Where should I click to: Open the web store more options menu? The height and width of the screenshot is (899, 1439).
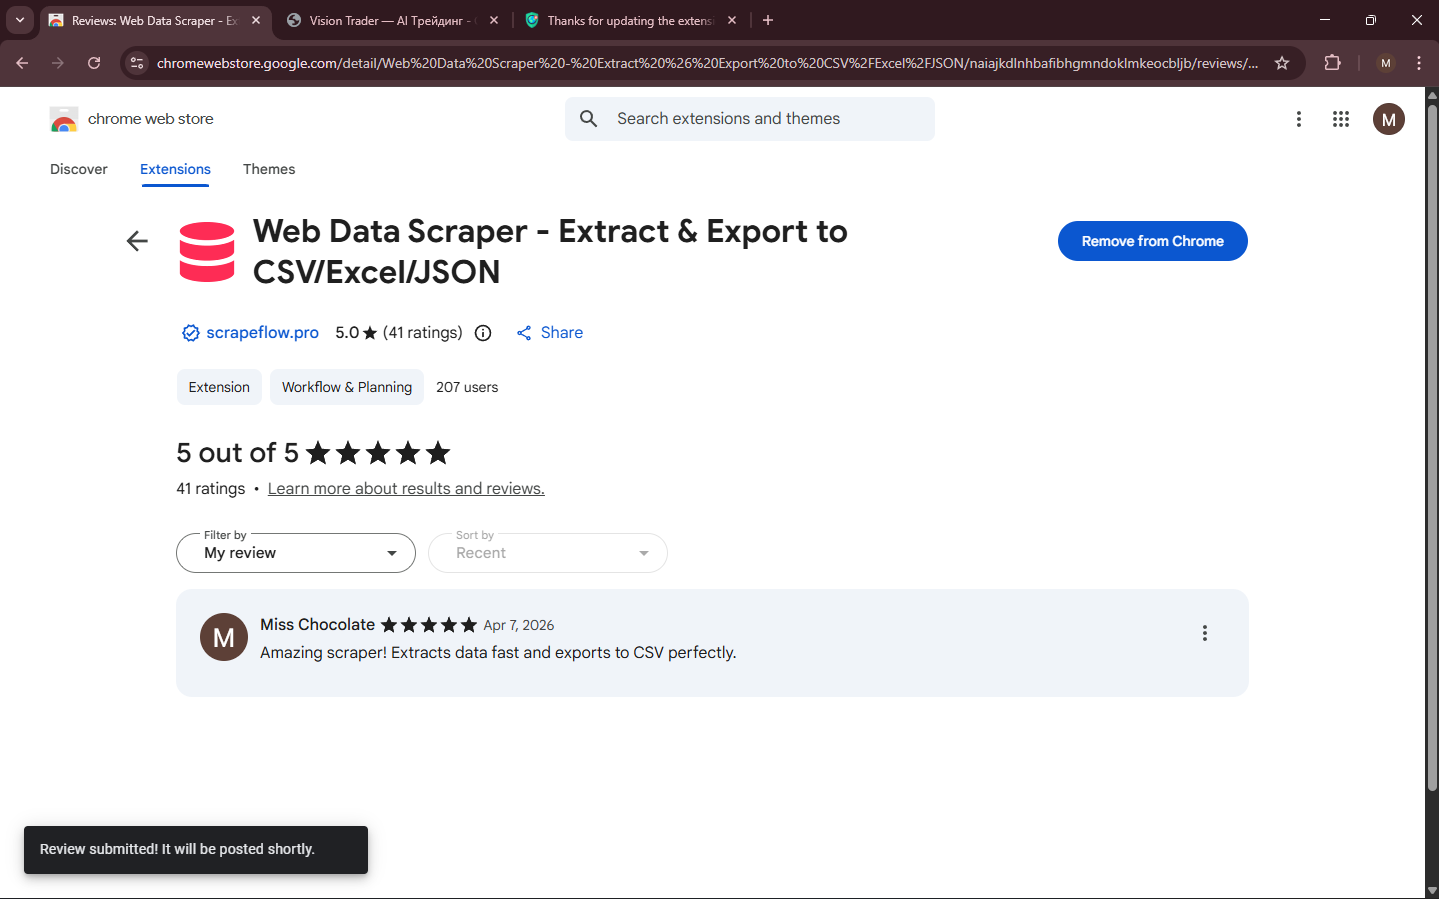(x=1299, y=119)
